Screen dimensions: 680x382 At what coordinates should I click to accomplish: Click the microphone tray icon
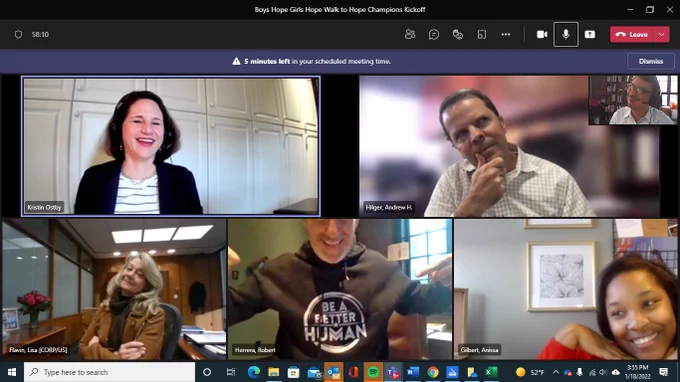point(579,372)
